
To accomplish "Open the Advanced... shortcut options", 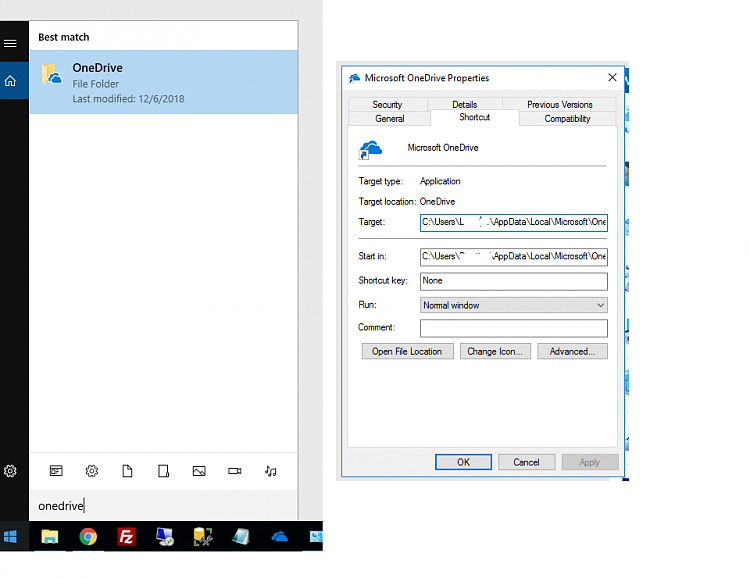I will (572, 352).
